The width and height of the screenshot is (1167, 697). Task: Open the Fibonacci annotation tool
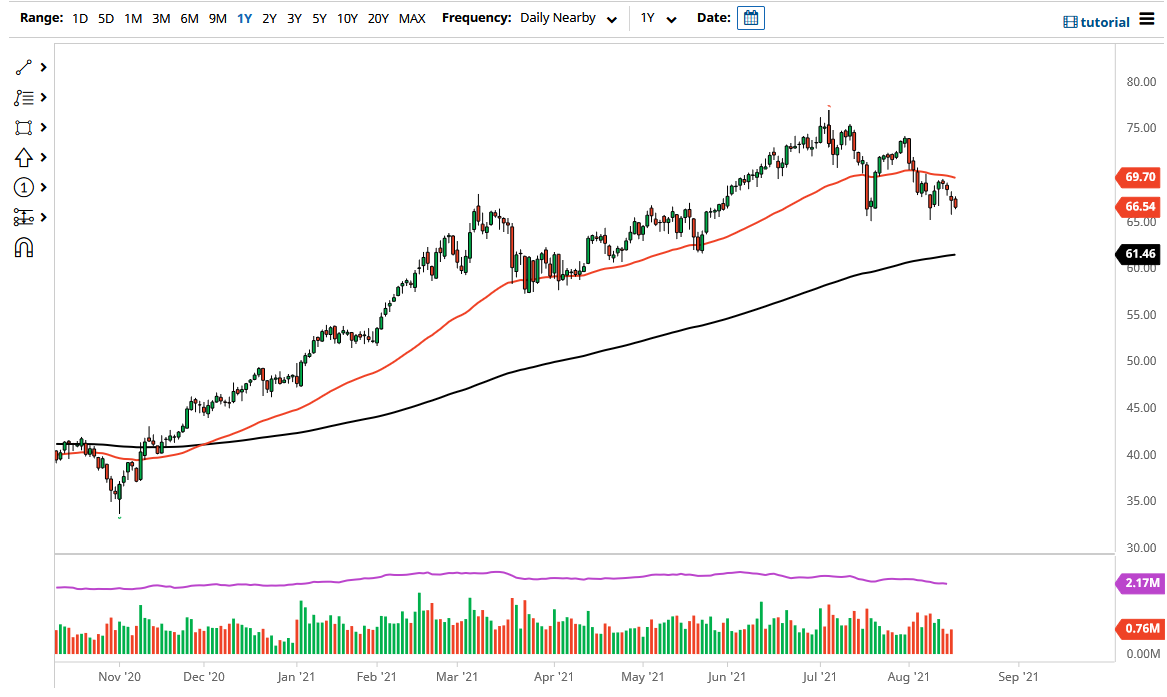(25, 97)
